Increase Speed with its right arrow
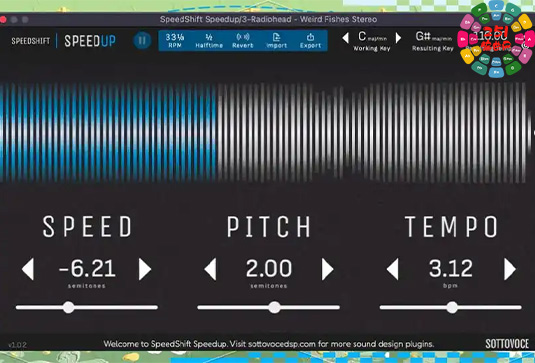Screen dimensions: 535x363 (145, 269)
